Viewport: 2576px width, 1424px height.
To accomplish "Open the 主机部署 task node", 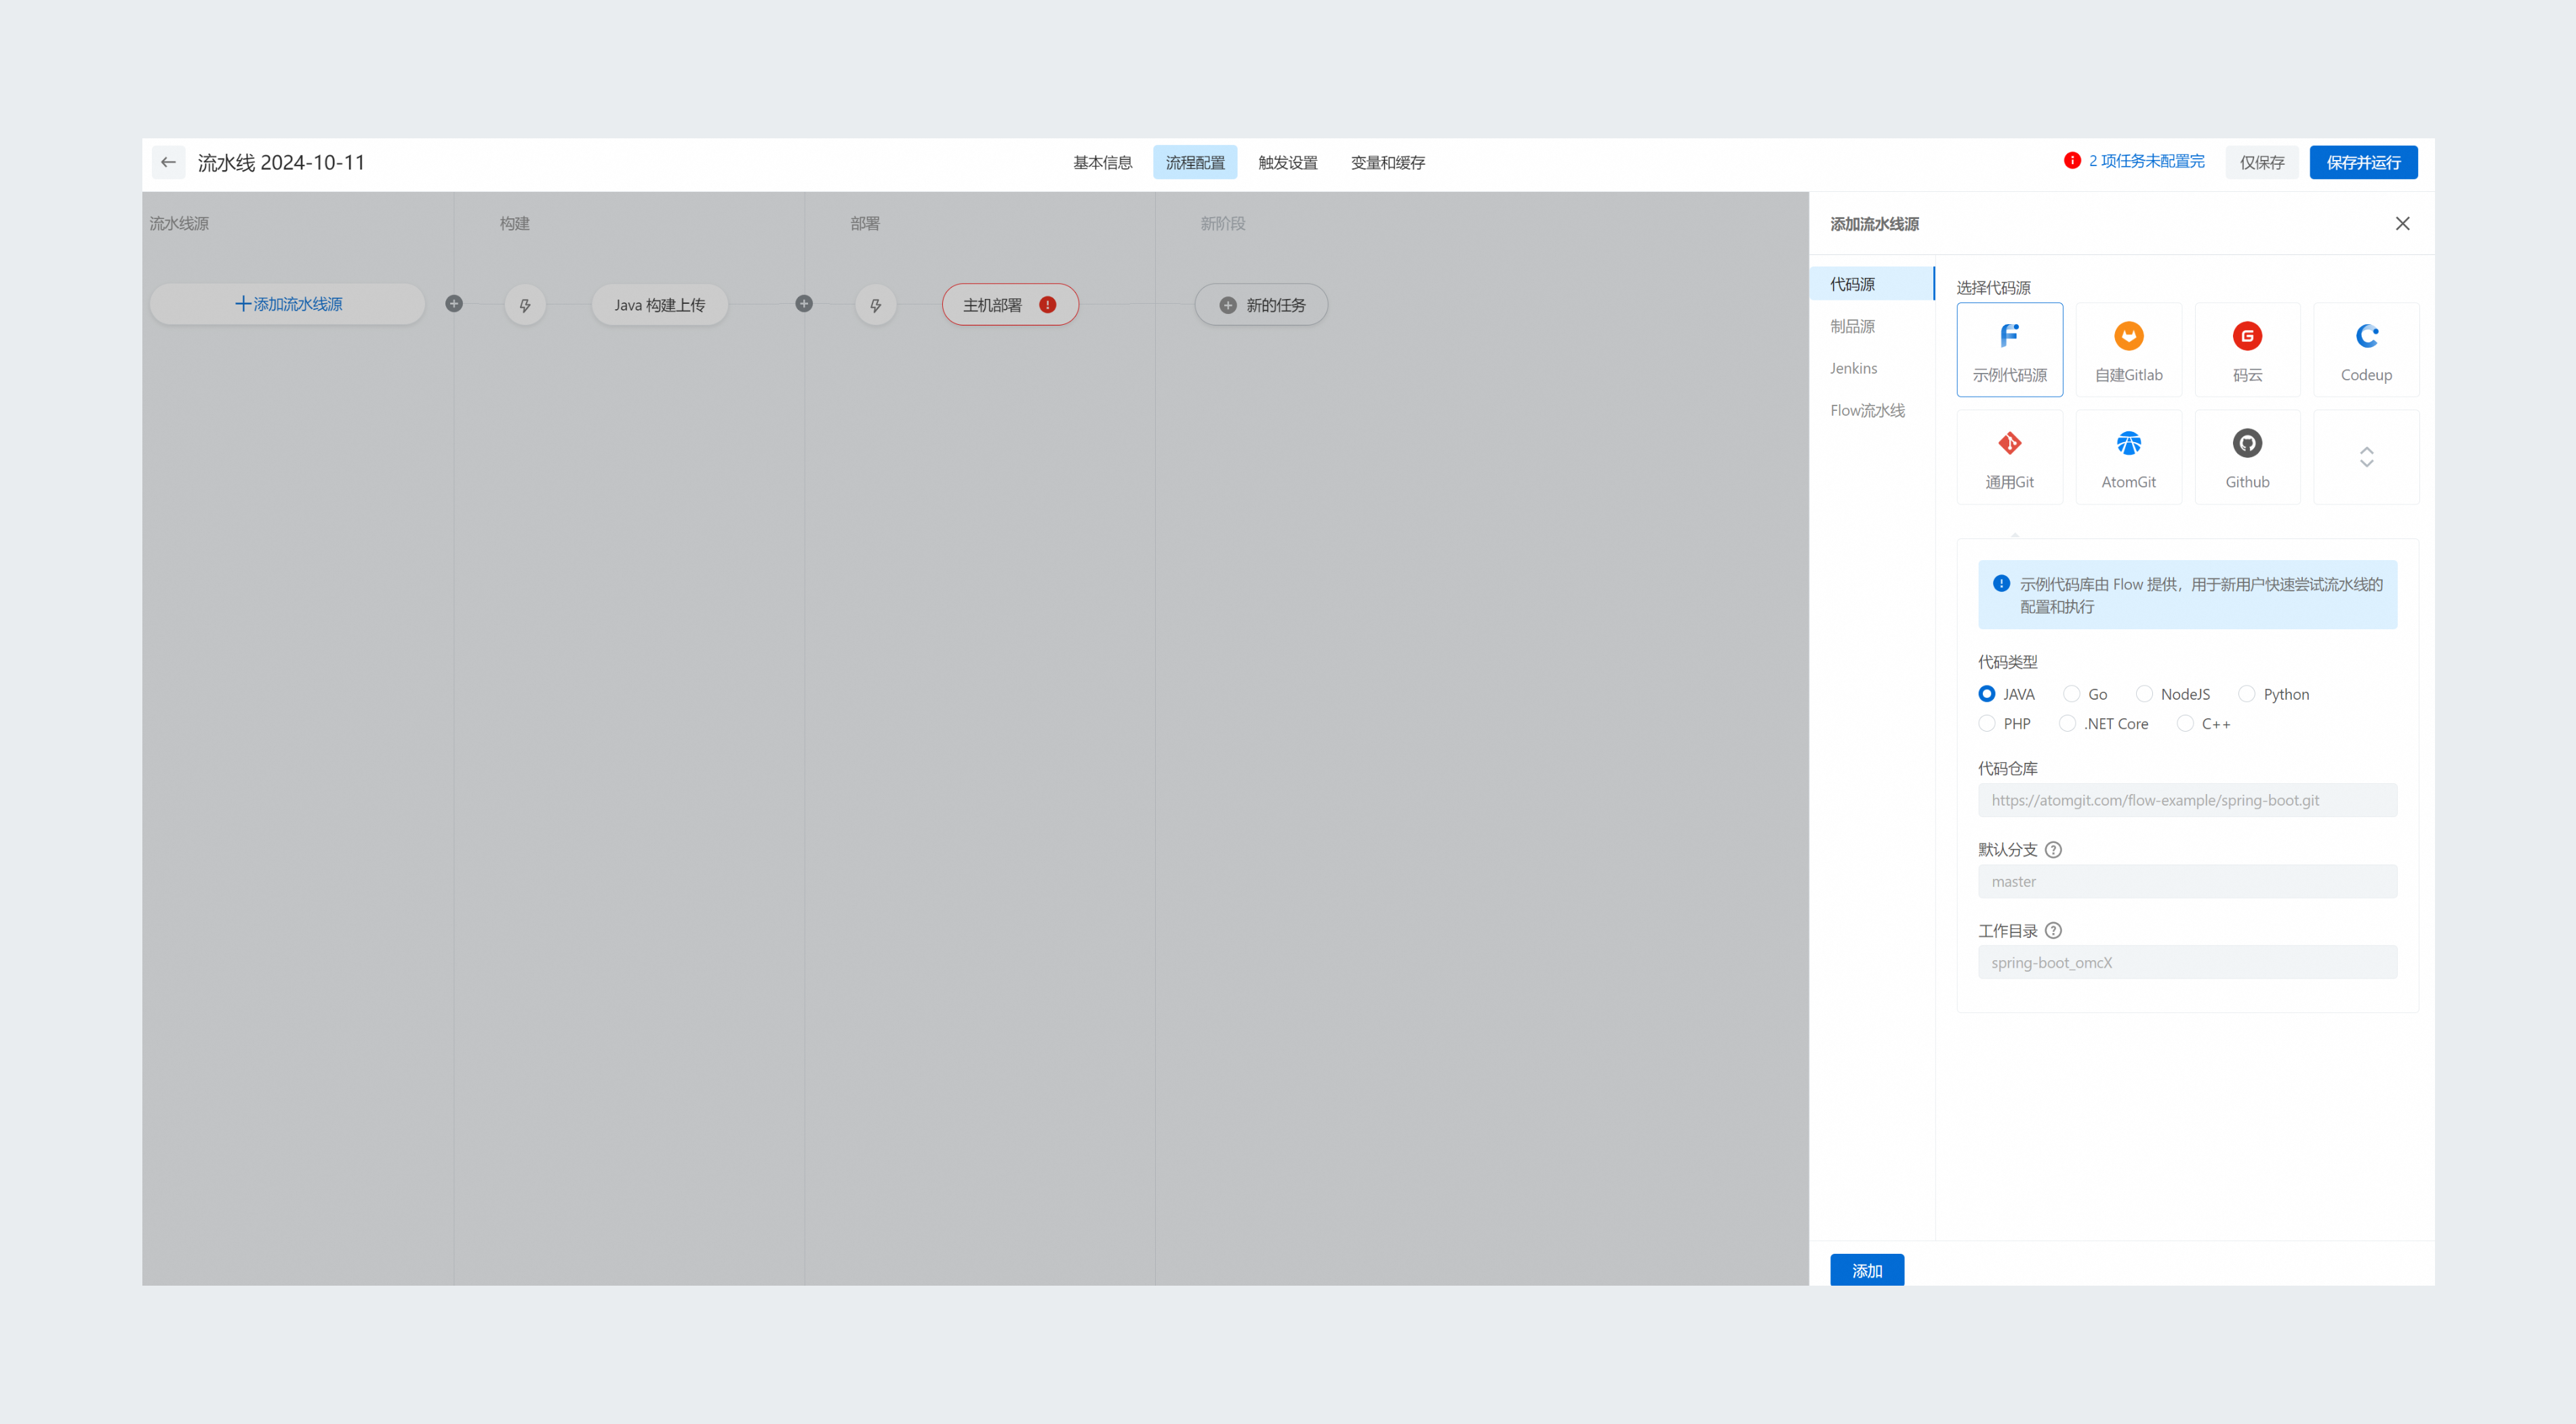I will pyautogui.click(x=1010, y=305).
